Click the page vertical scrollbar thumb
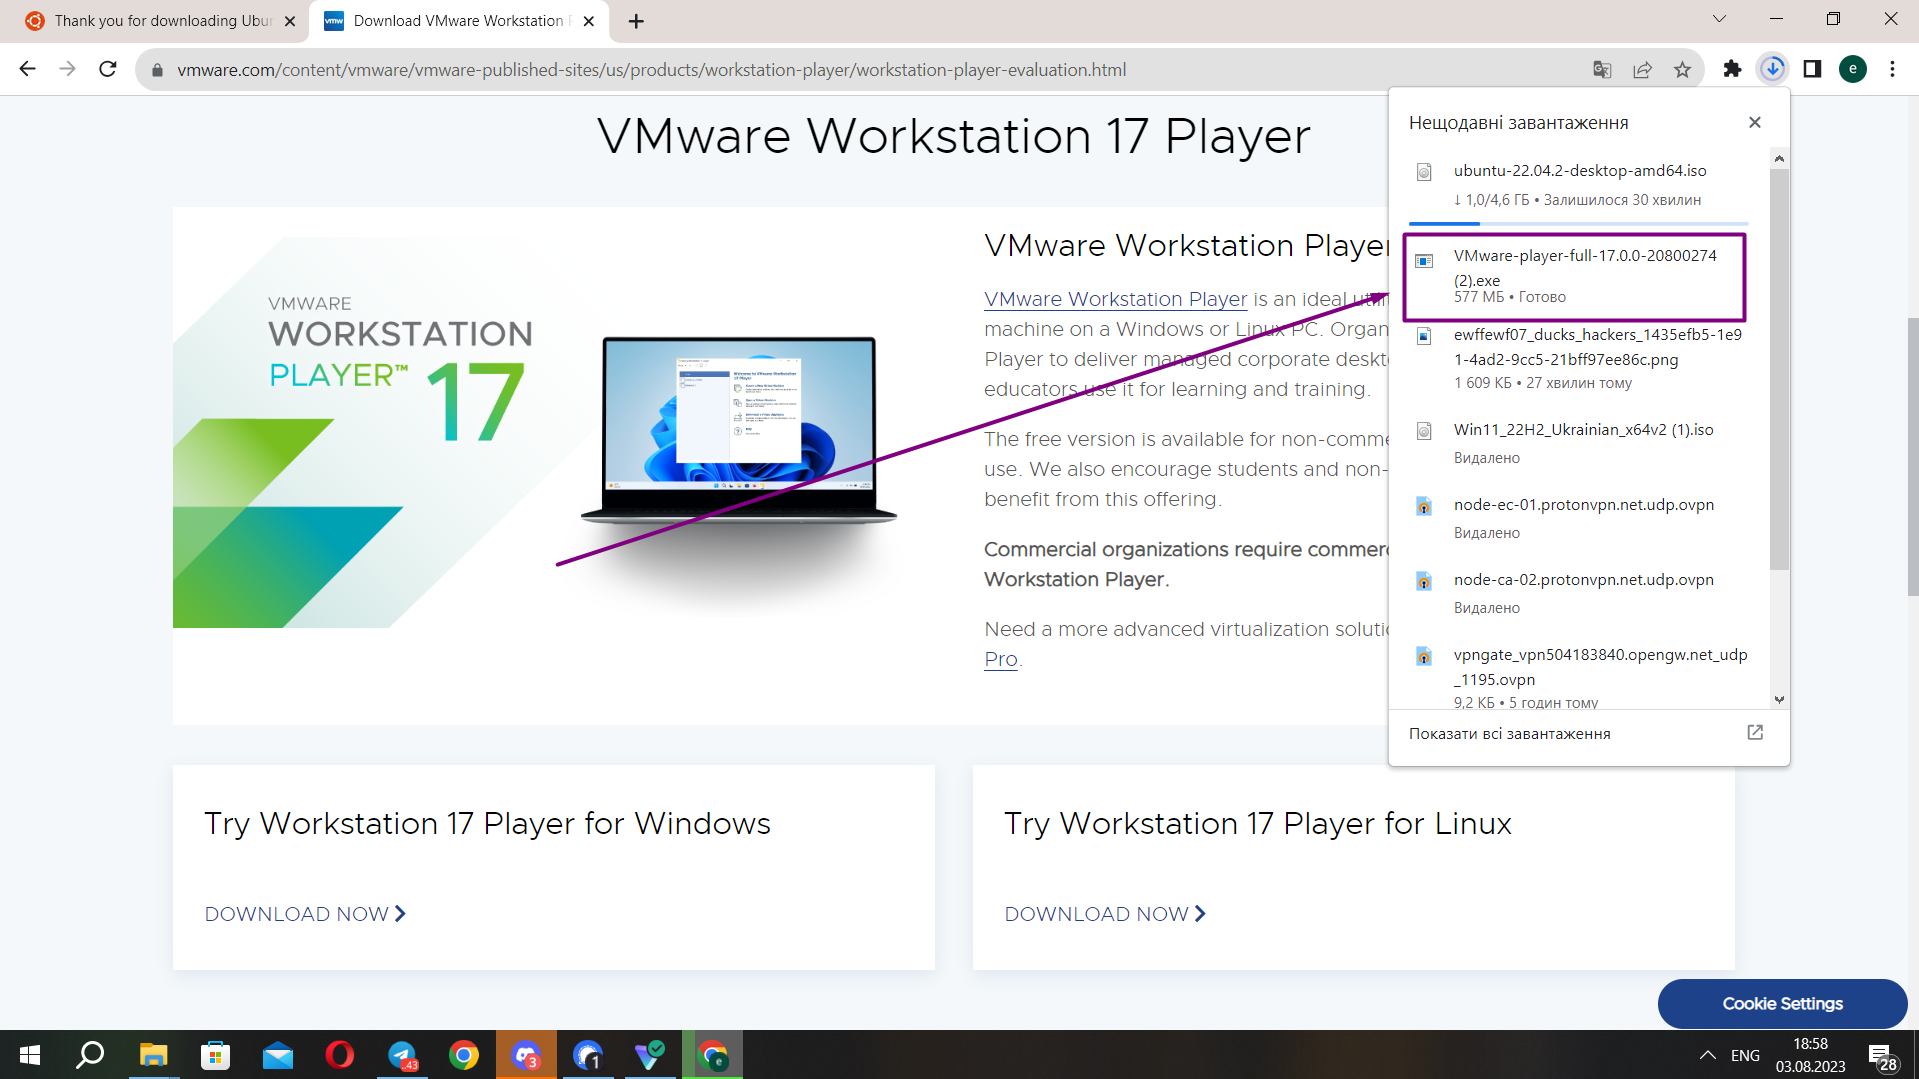1919x1079 pixels. pyautogui.click(x=1912, y=455)
